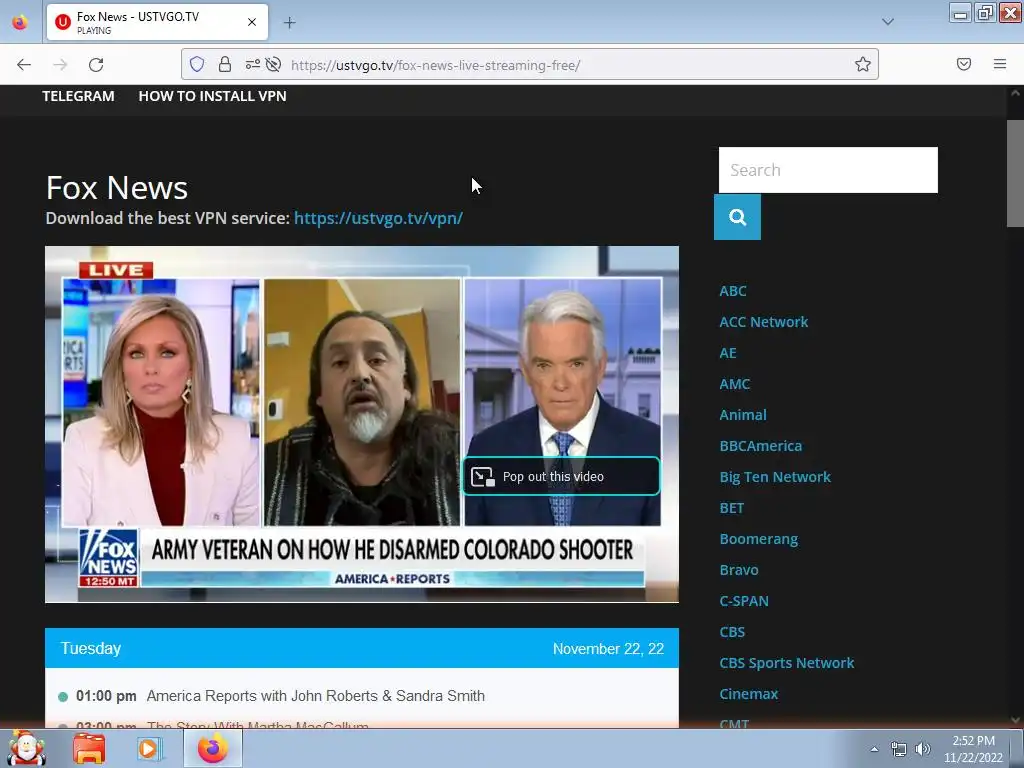Open the network tray icon
1024x768 pixels.
899,749
